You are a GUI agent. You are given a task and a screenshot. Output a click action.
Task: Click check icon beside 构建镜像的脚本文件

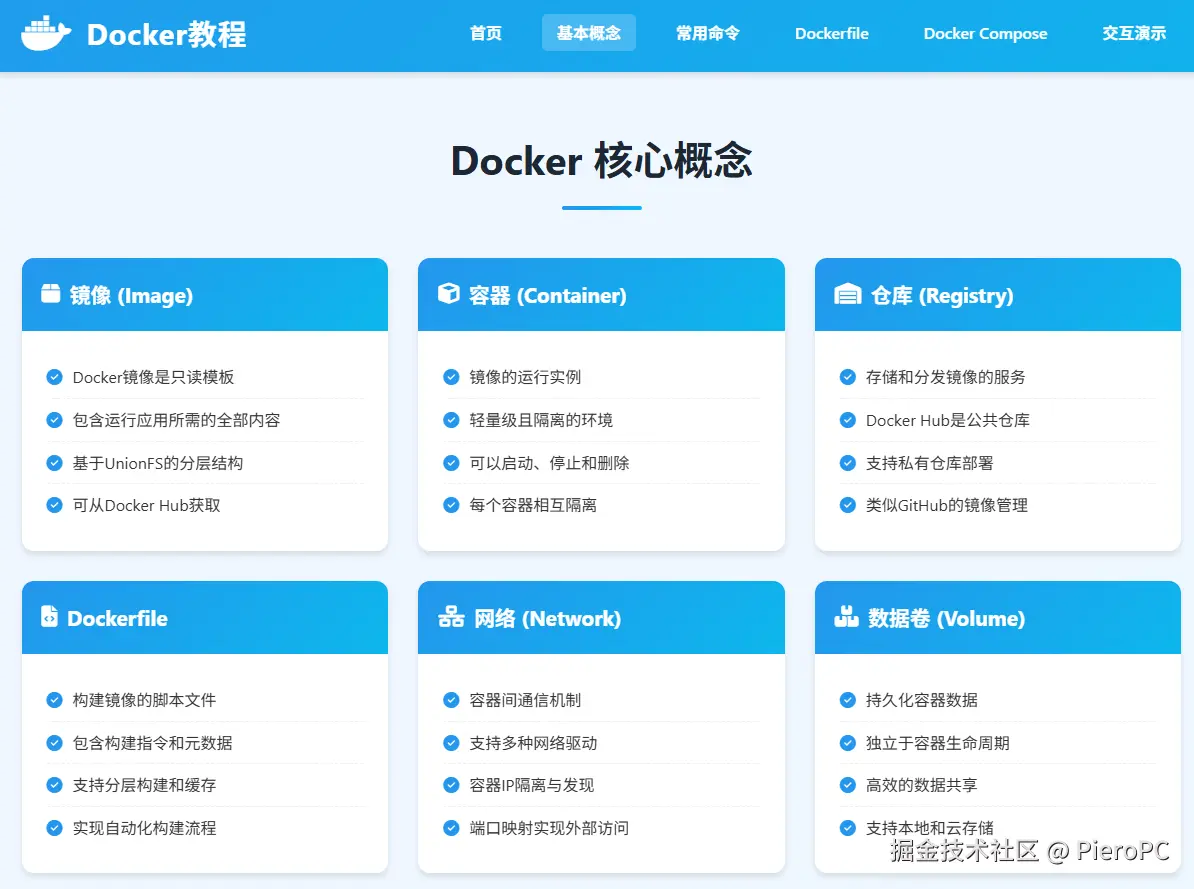[54, 700]
